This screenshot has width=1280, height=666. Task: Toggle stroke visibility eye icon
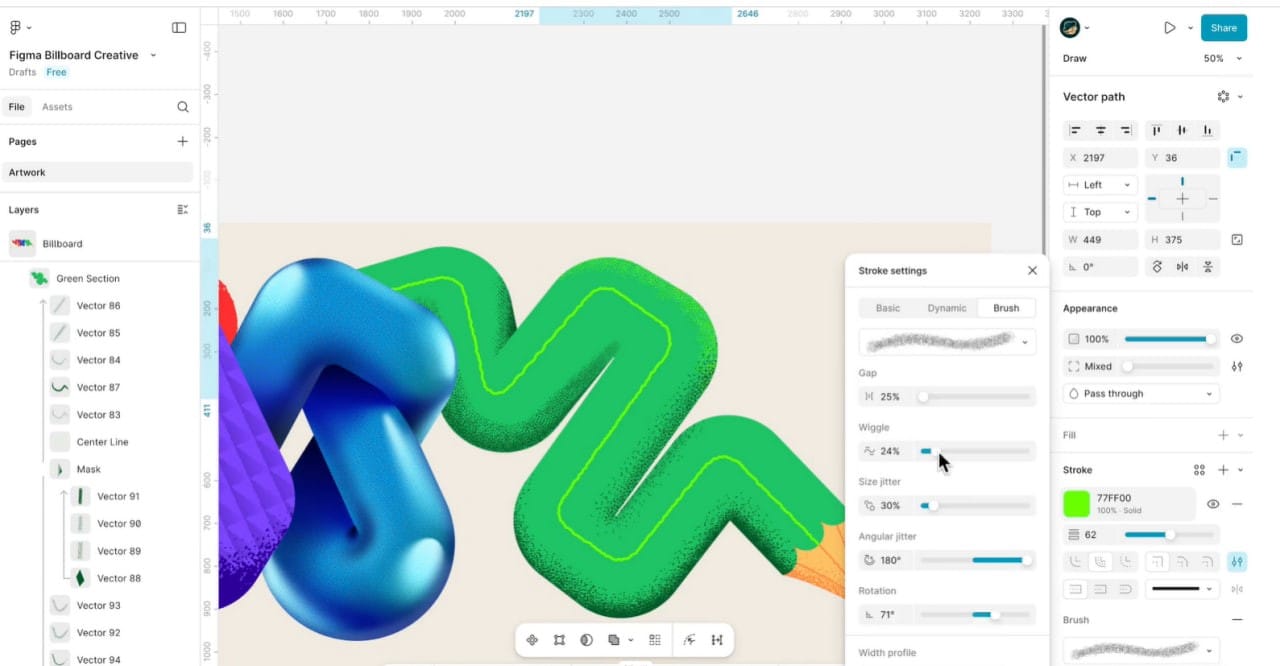(x=1213, y=504)
